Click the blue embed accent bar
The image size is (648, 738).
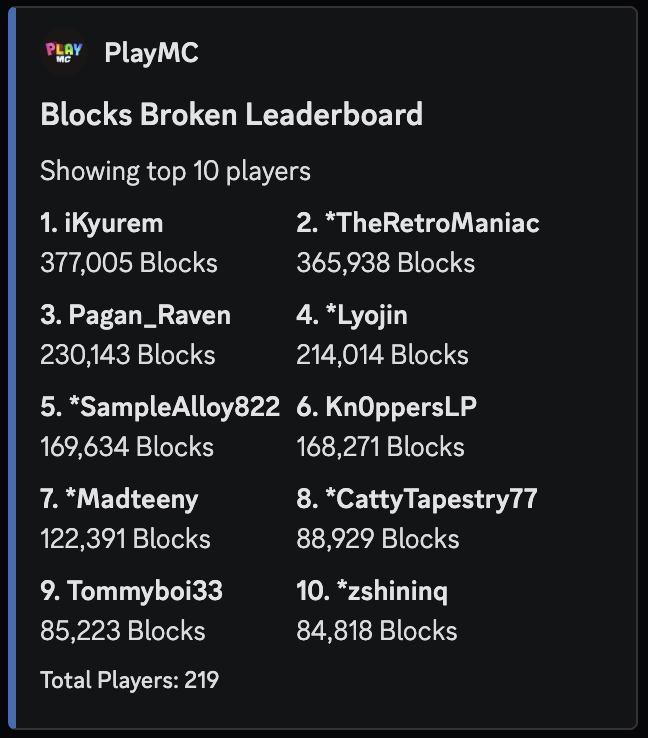coord(12,368)
